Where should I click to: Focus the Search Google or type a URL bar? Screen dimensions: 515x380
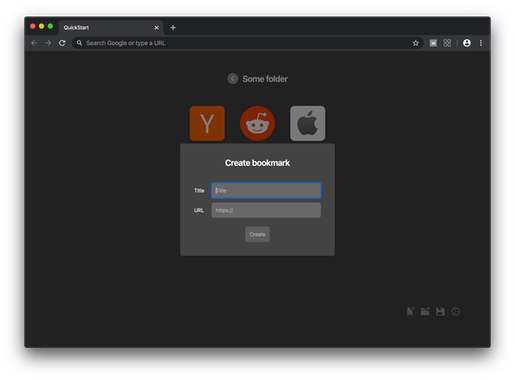click(x=247, y=43)
